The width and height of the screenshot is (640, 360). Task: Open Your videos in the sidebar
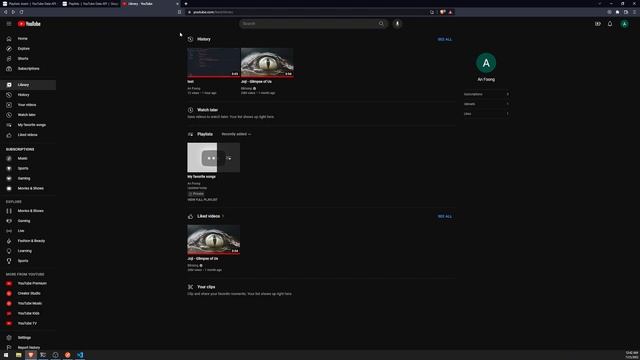point(28,105)
